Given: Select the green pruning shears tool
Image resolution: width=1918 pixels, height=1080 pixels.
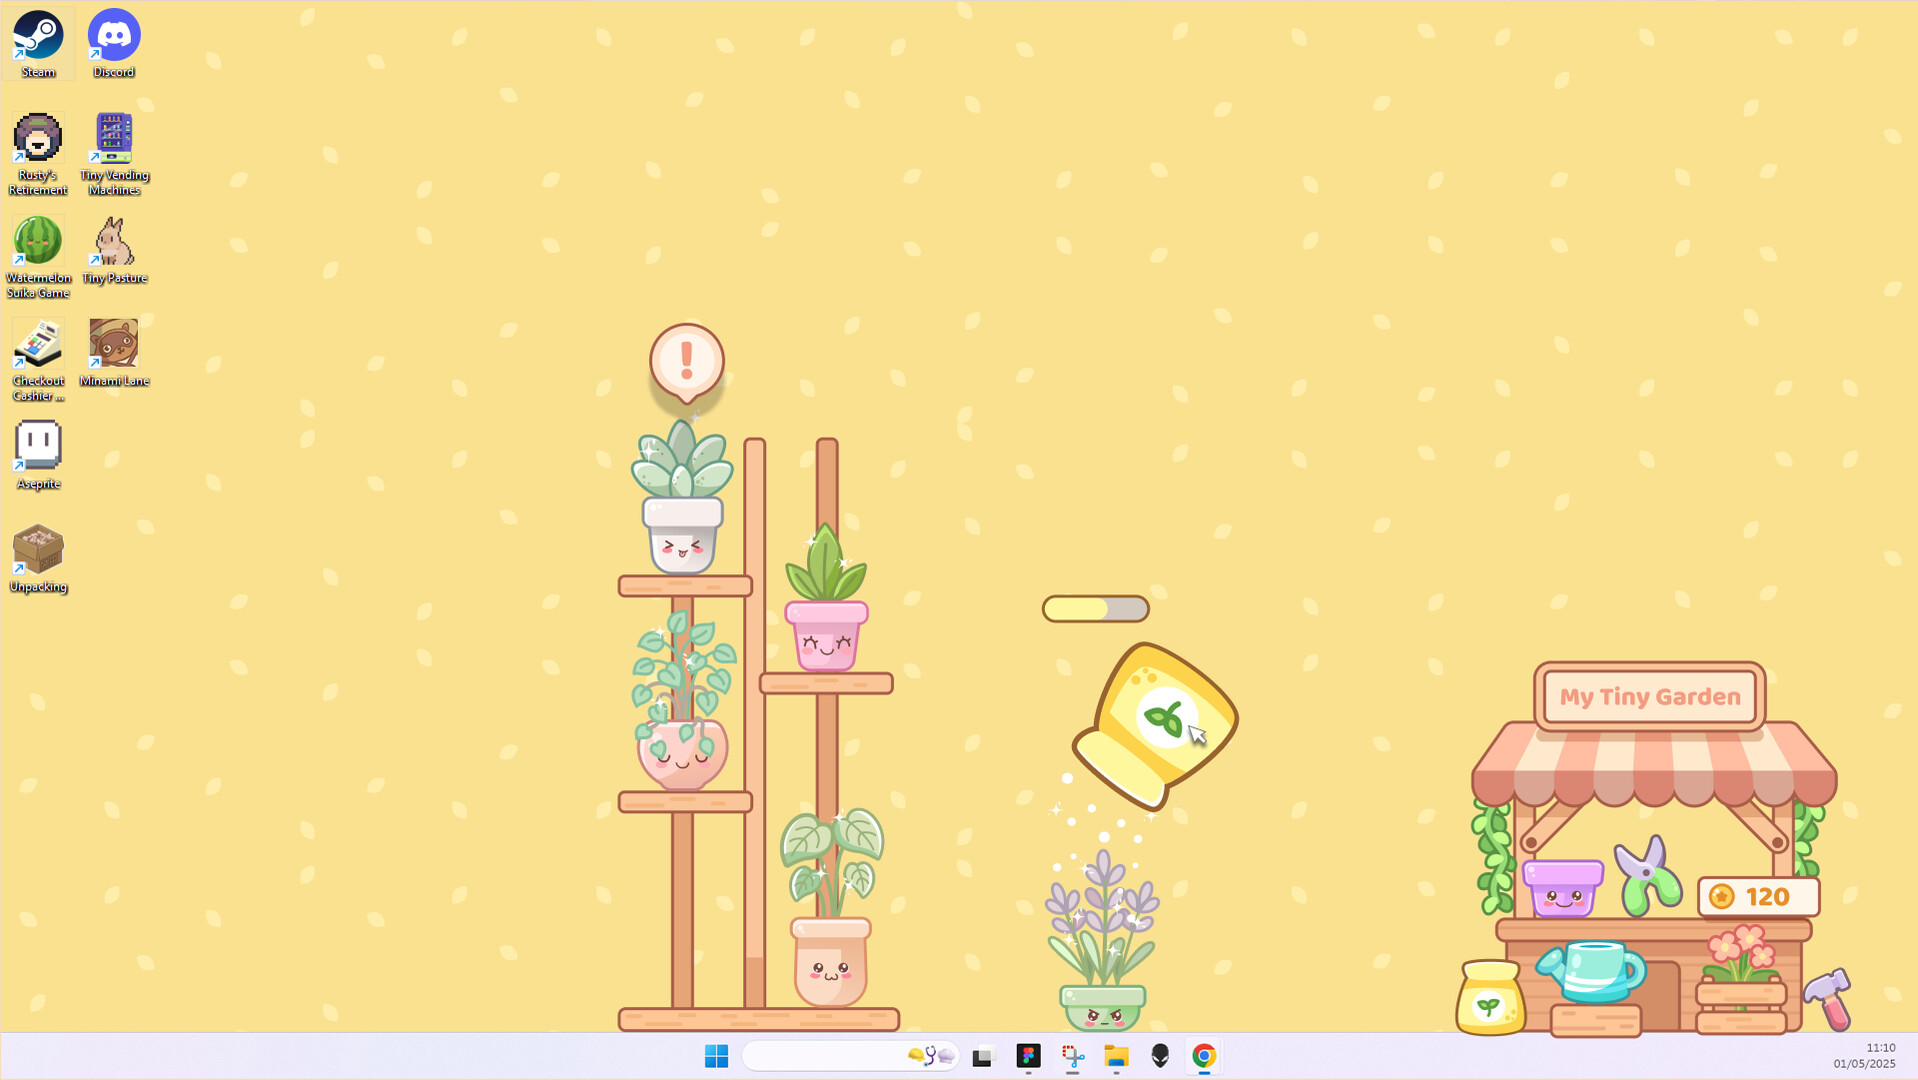Looking at the screenshot, I should (x=1647, y=877).
